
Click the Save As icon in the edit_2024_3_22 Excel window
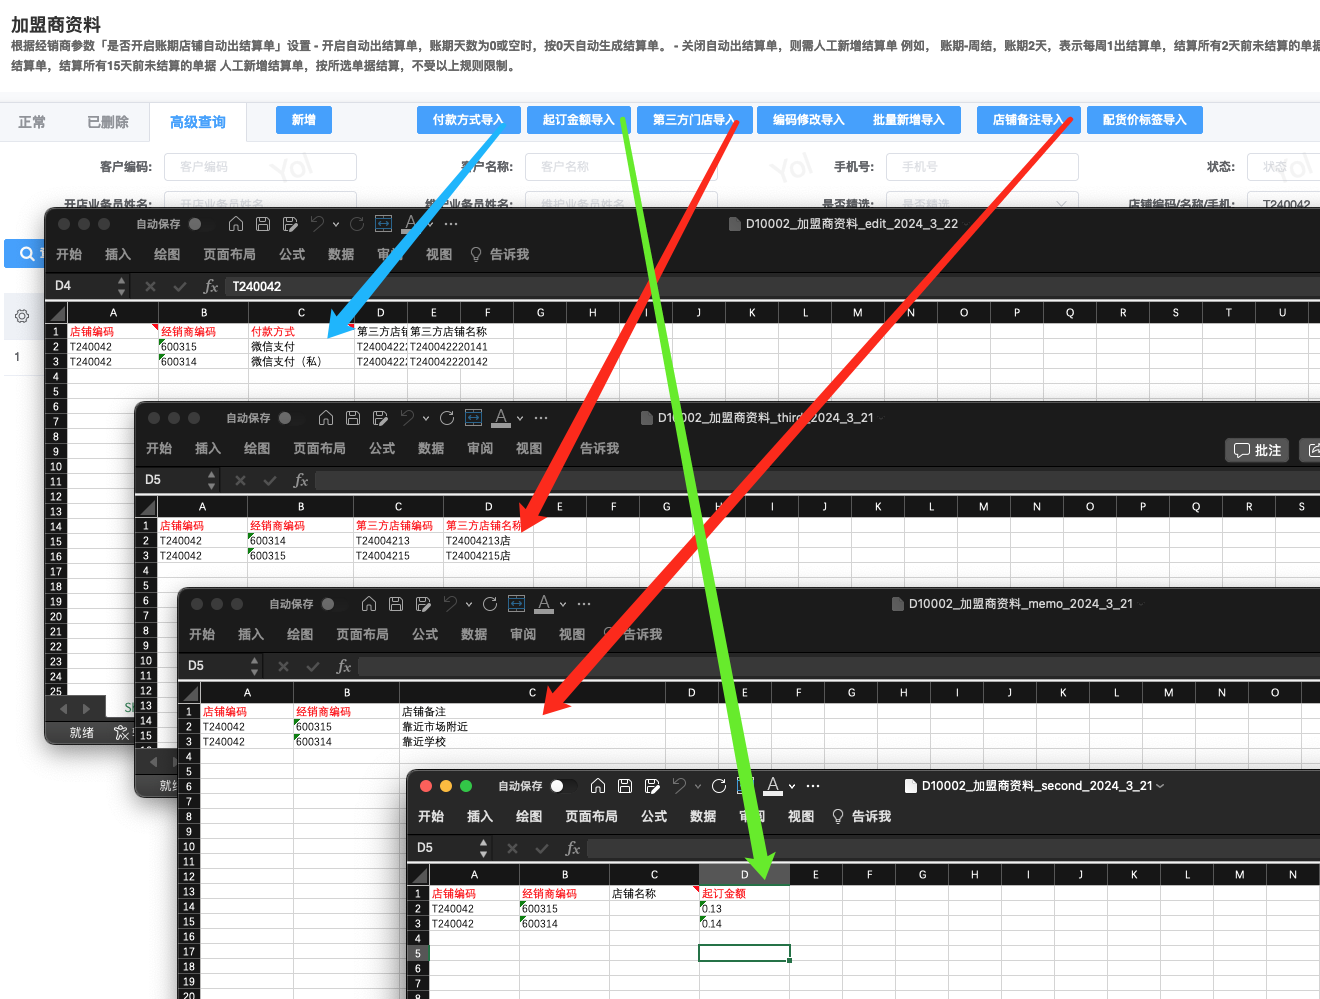[290, 224]
